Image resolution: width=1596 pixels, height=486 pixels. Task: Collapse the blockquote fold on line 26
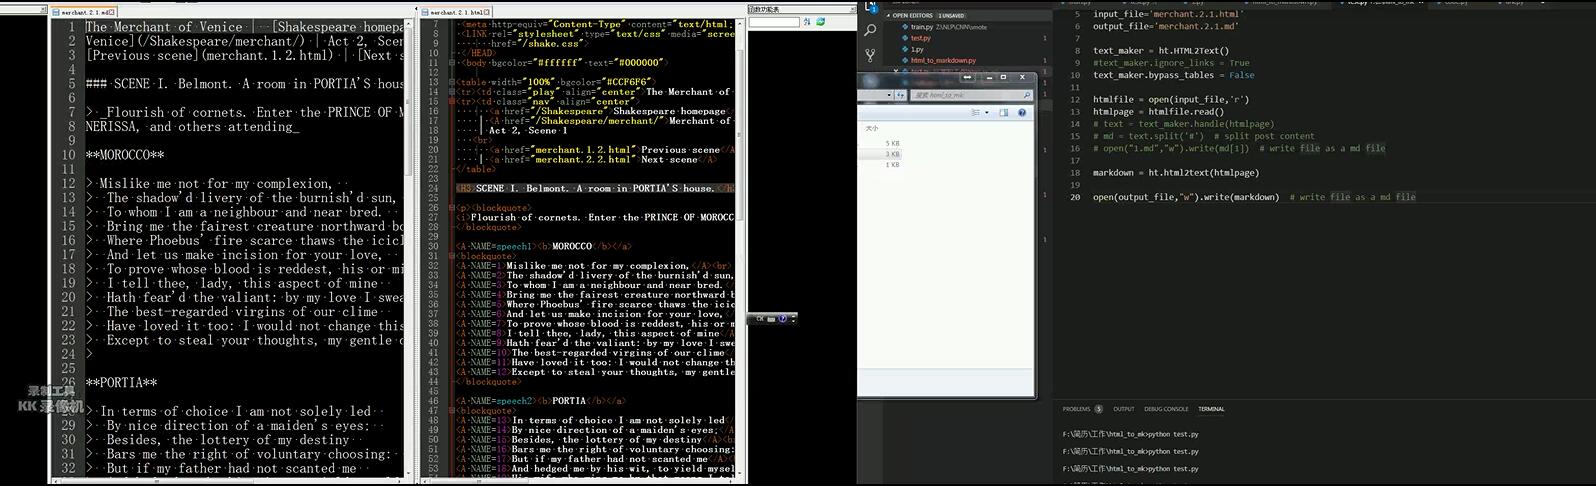pos(452,208)
